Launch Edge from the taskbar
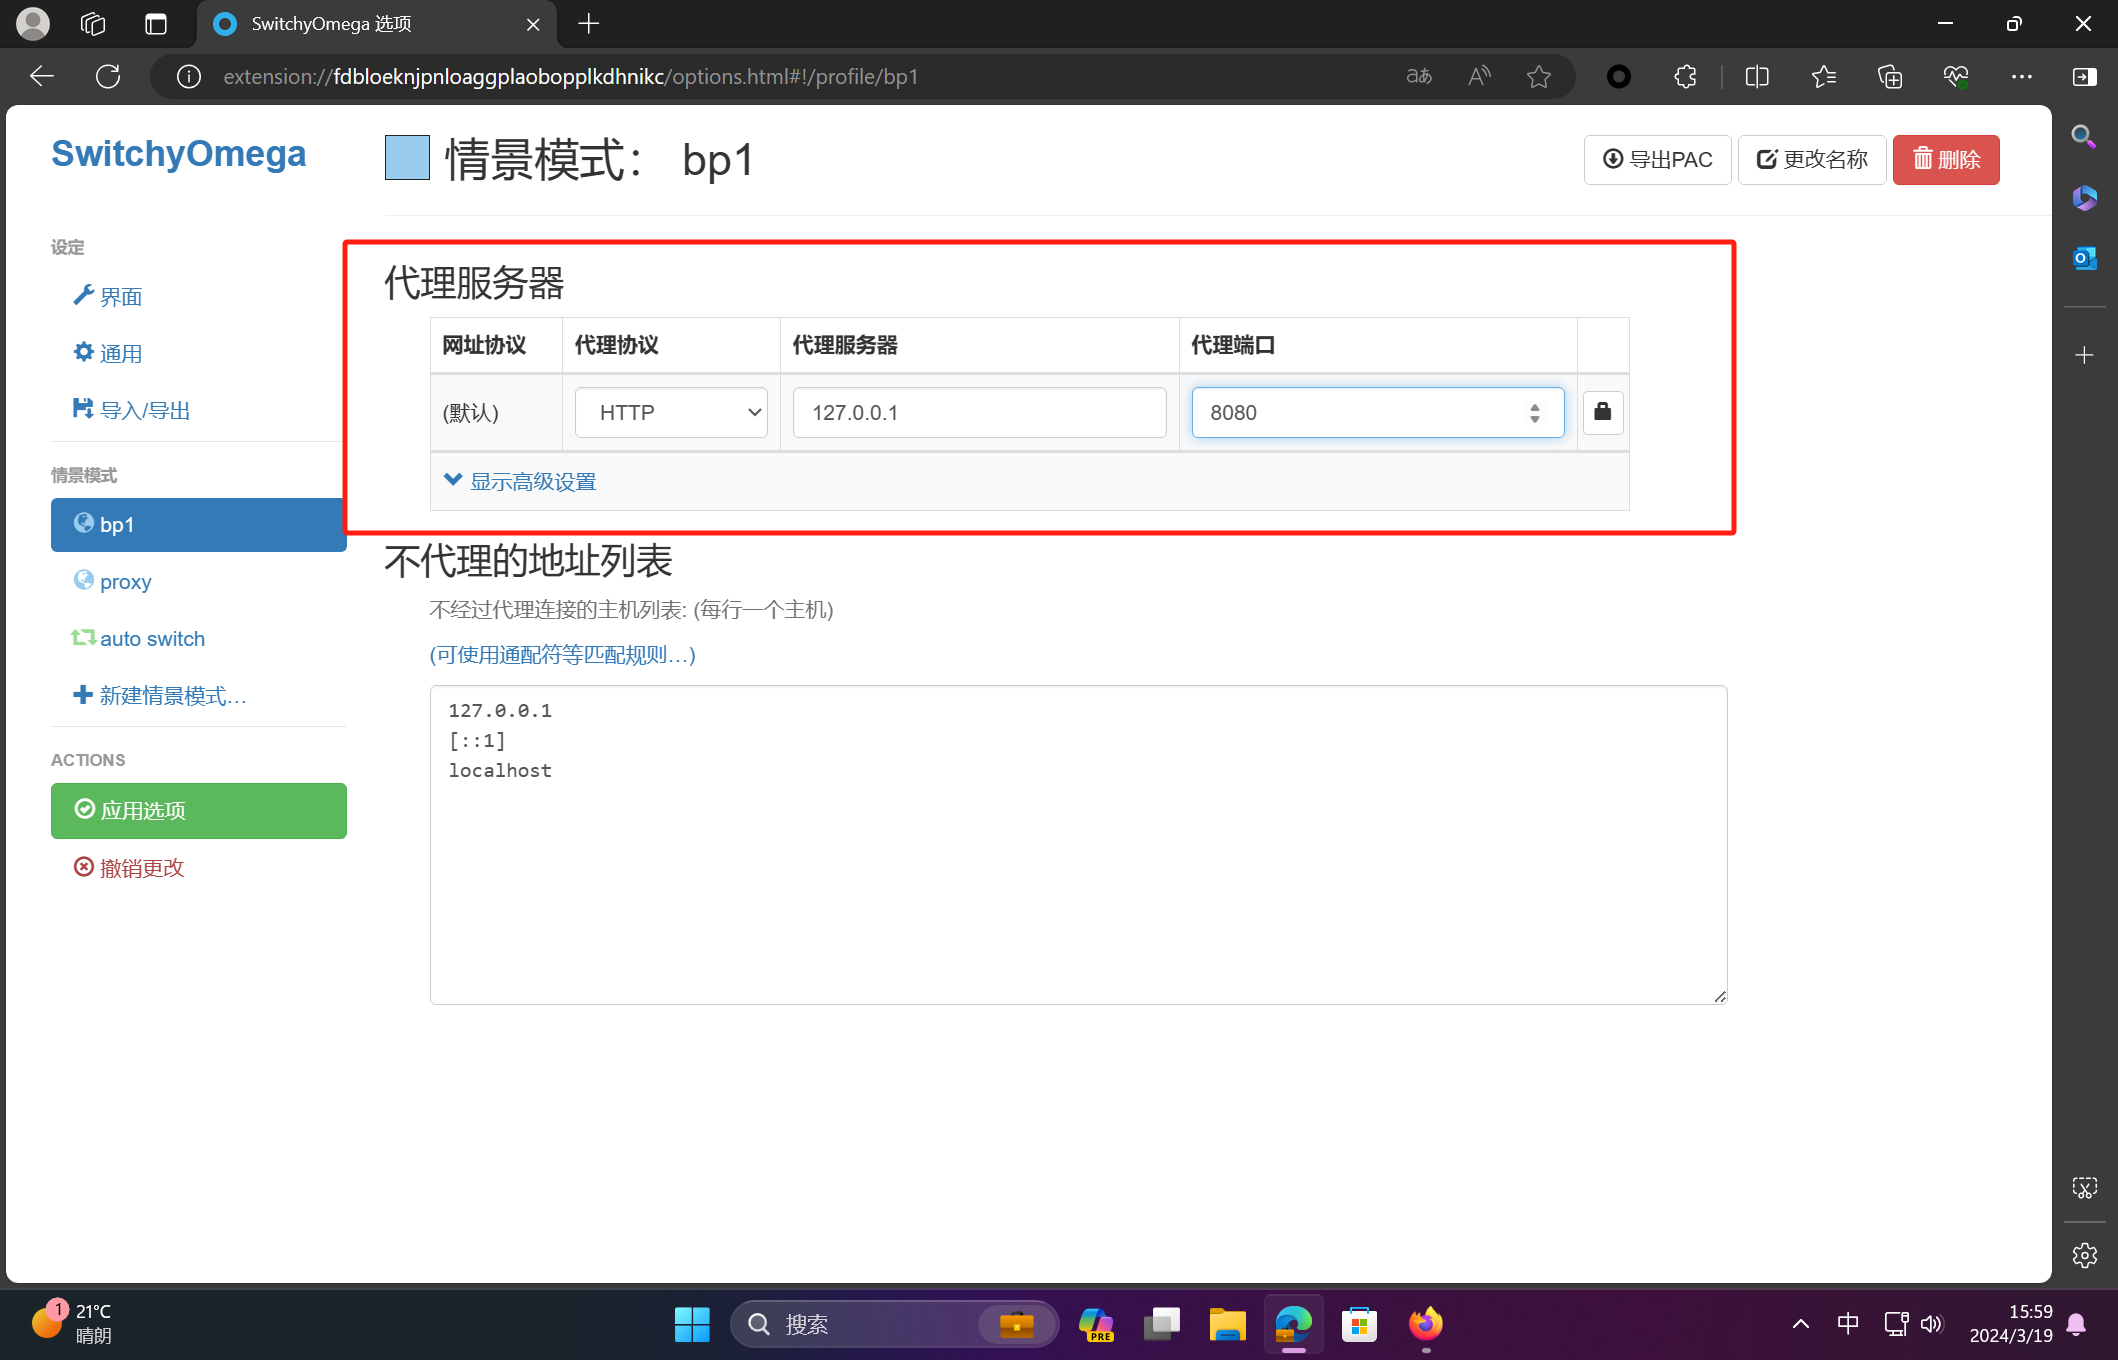Screen dimensions: 2118x1360 tap(1292, 1324)
